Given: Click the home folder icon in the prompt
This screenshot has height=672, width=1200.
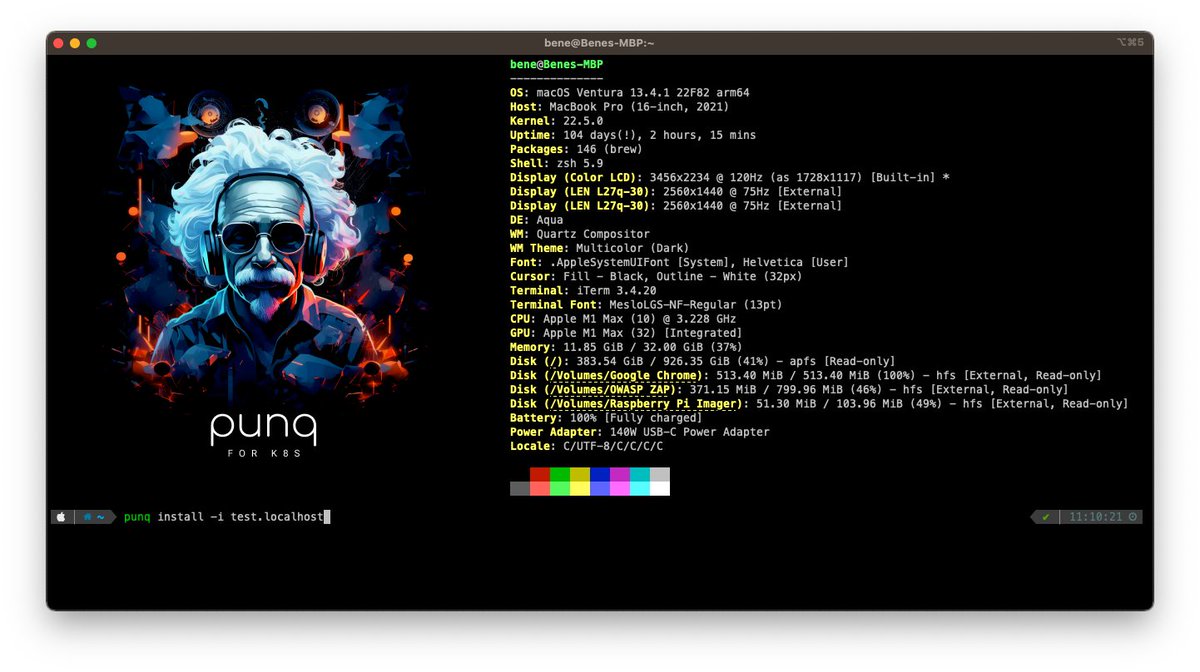Looking at the screenshot, I should tap(88, 517).
